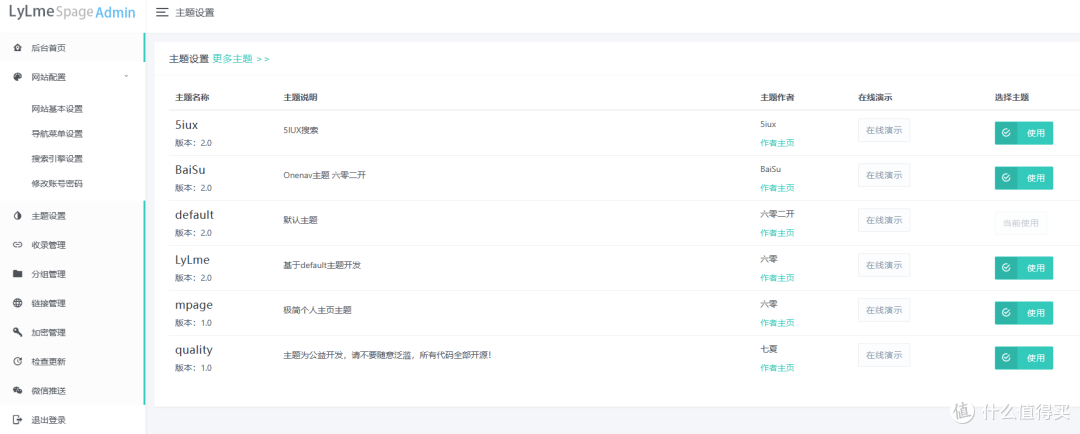
Task: Apply the 5iux theme with 使用
Action: [x=1024, y=133]
